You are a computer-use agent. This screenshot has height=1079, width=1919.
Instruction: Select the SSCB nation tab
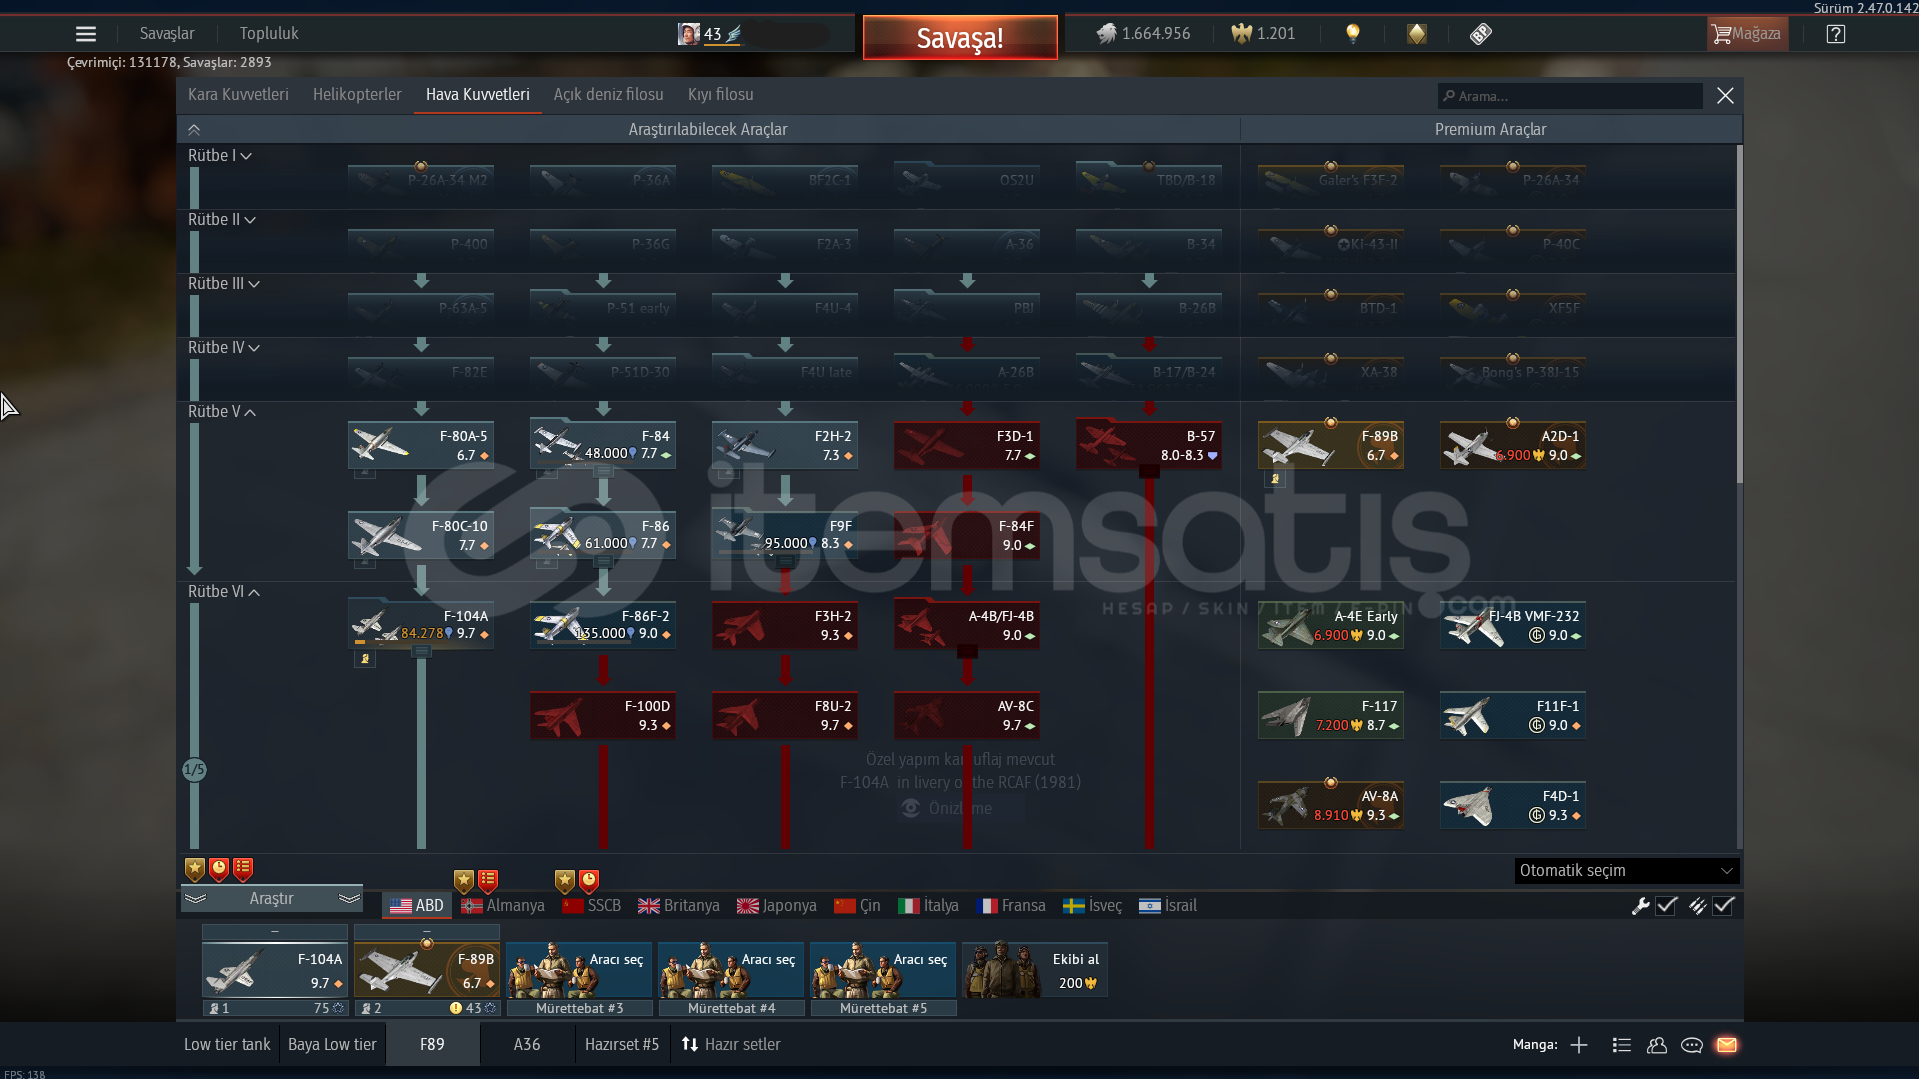coord(592,906)
